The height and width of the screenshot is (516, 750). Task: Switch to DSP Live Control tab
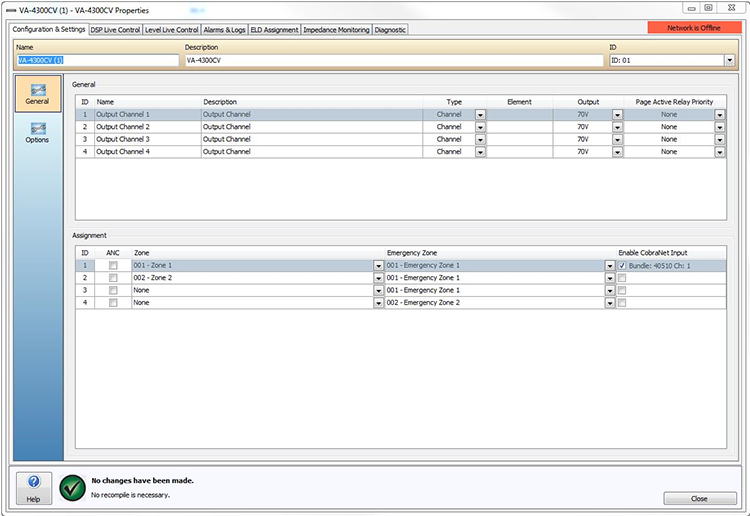click(x=115, y=30)
